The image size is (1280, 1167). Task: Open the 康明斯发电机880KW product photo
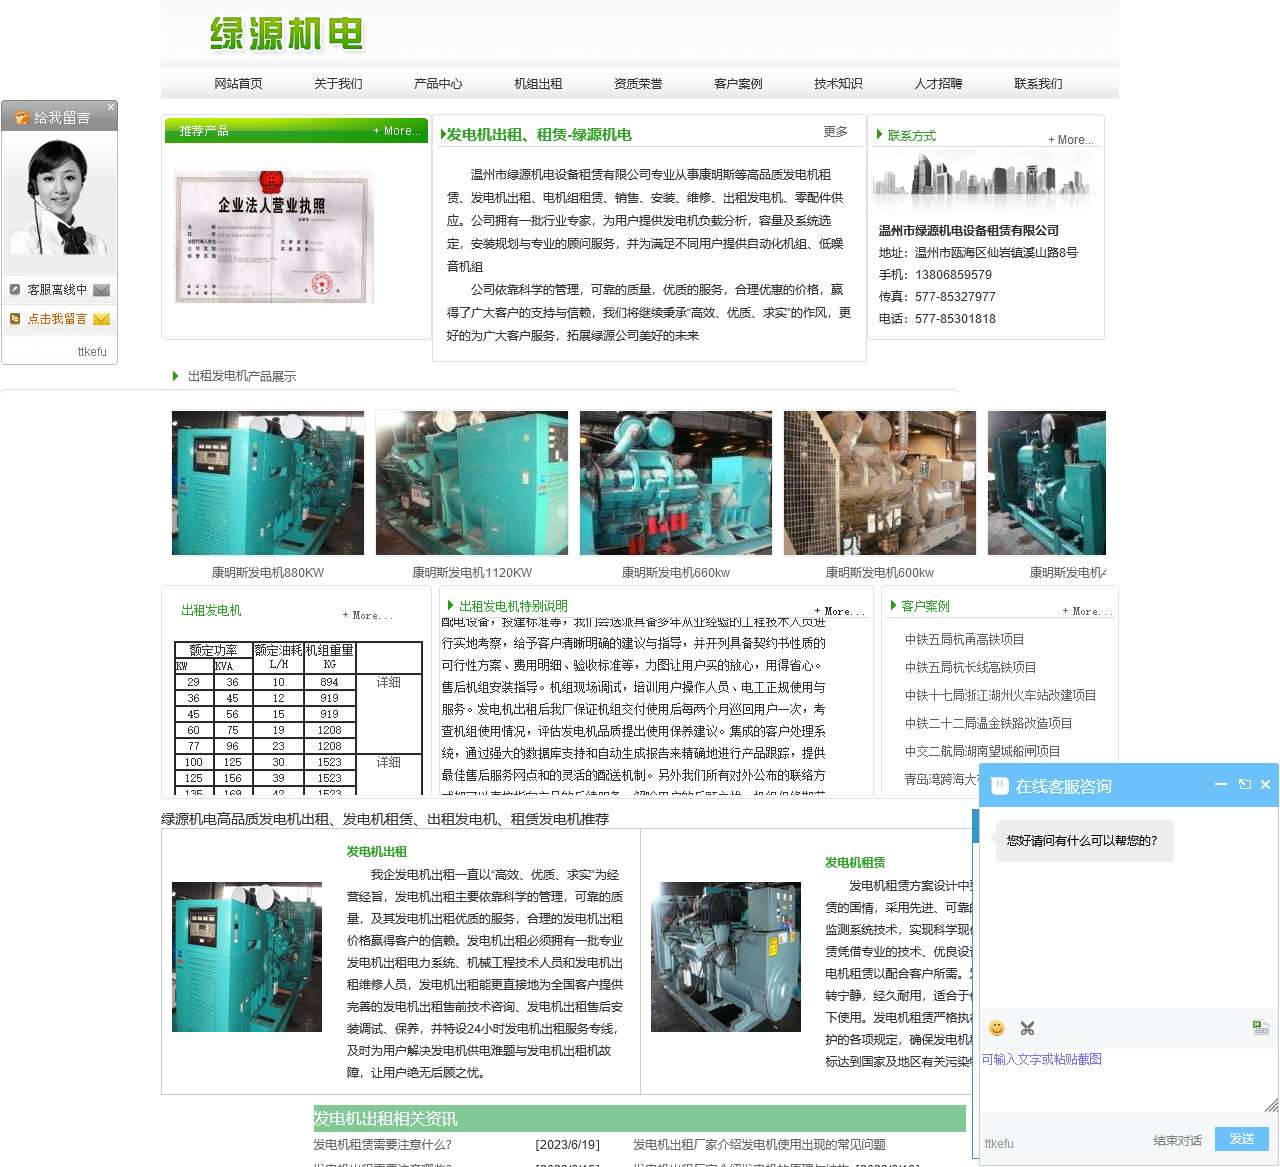(x=268, y=483)
